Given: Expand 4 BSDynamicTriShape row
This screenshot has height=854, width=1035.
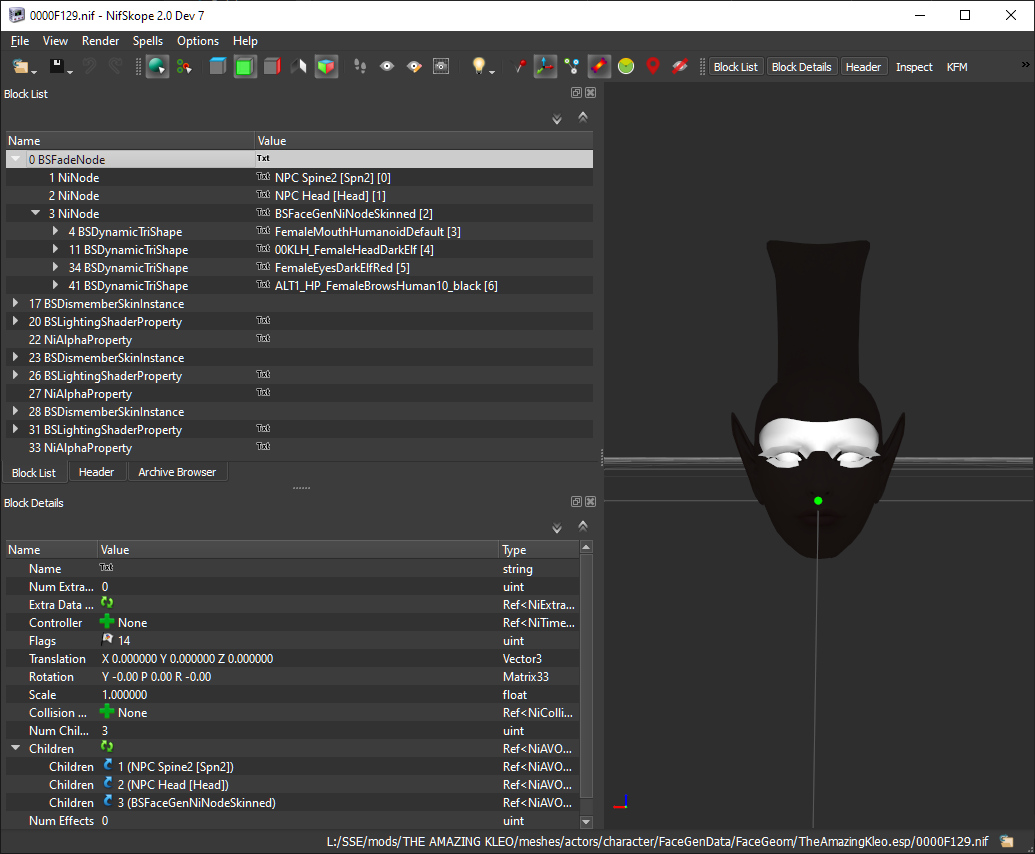Looking at the screenshot, I should 55,232.
